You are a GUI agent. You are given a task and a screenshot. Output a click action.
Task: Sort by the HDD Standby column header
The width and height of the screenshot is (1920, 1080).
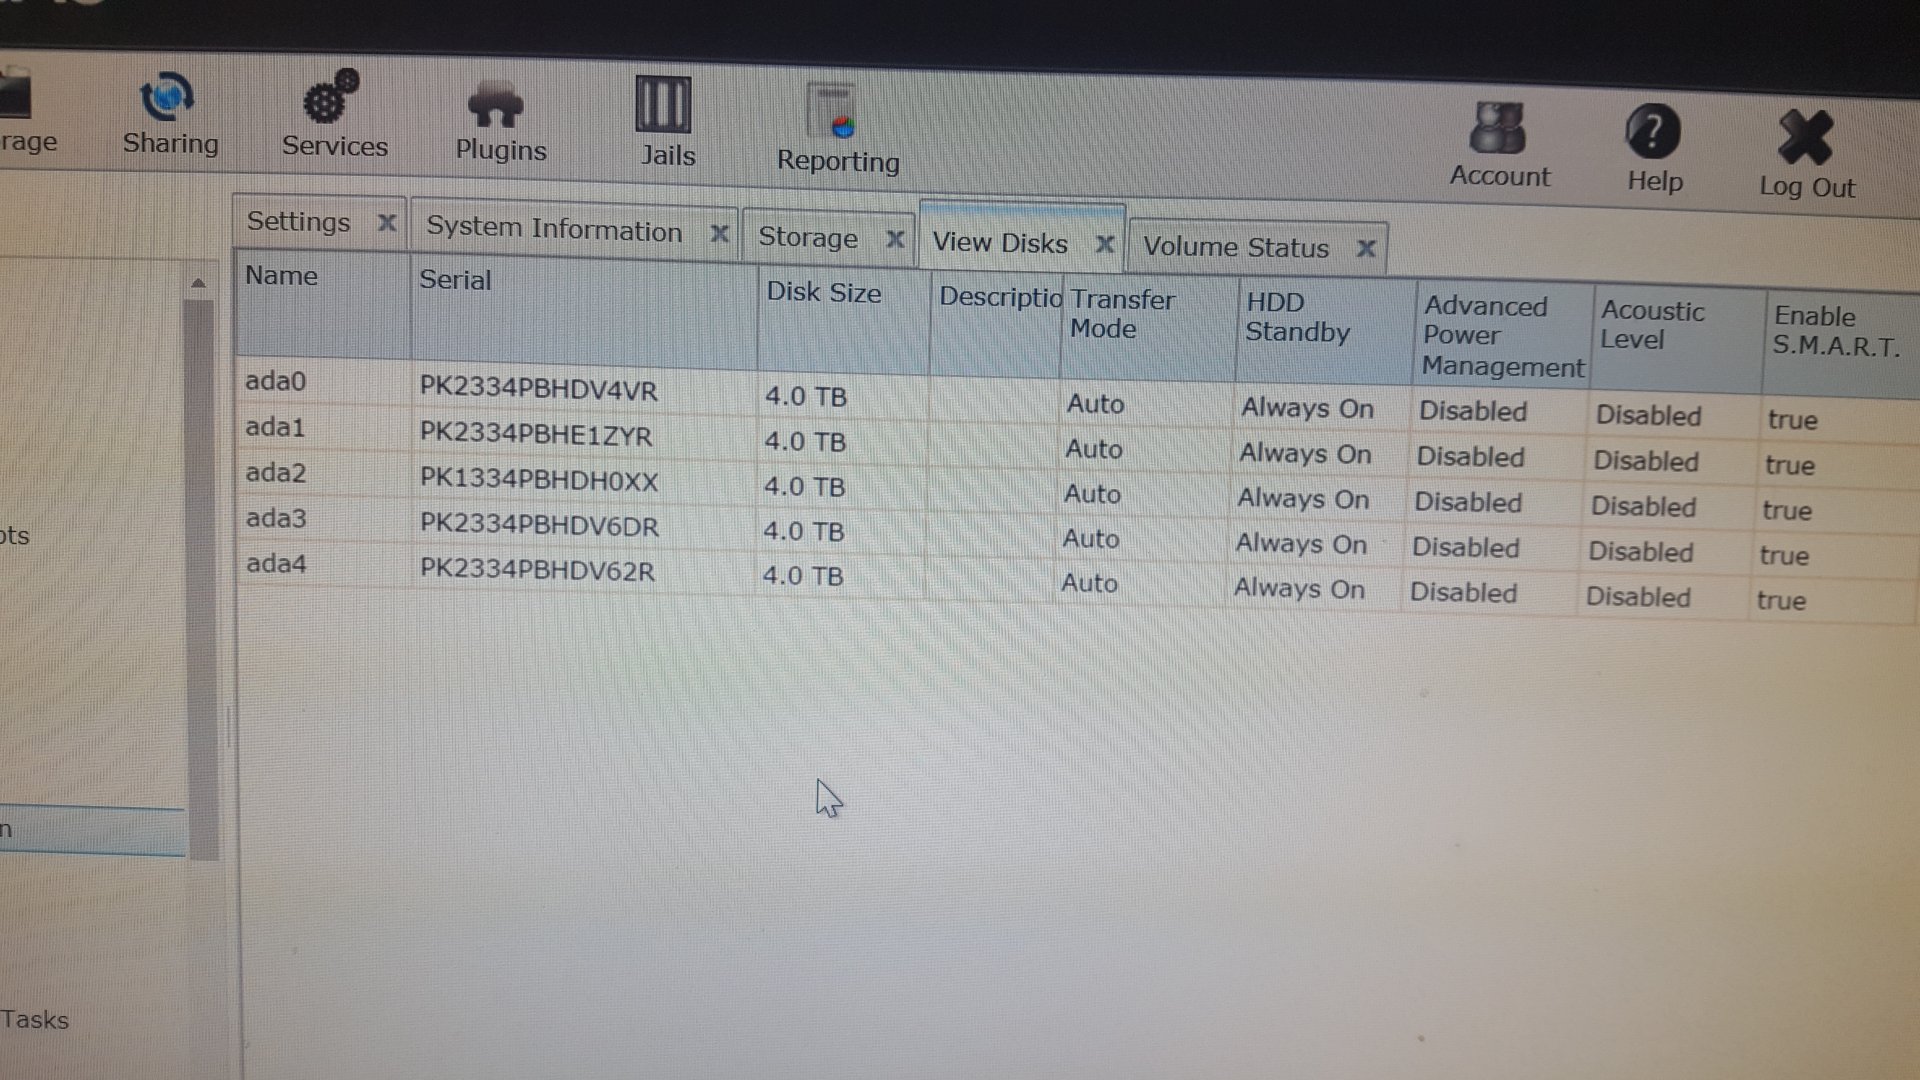tap(1325, 333)
